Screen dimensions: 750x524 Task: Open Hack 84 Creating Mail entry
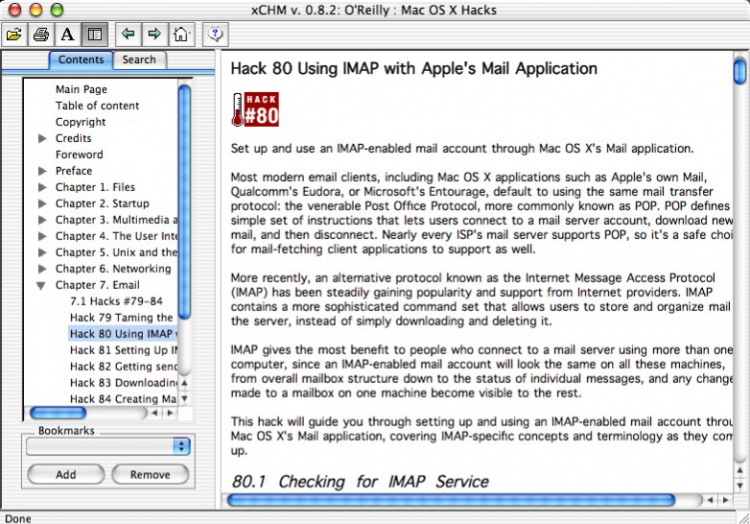point(123,399)
